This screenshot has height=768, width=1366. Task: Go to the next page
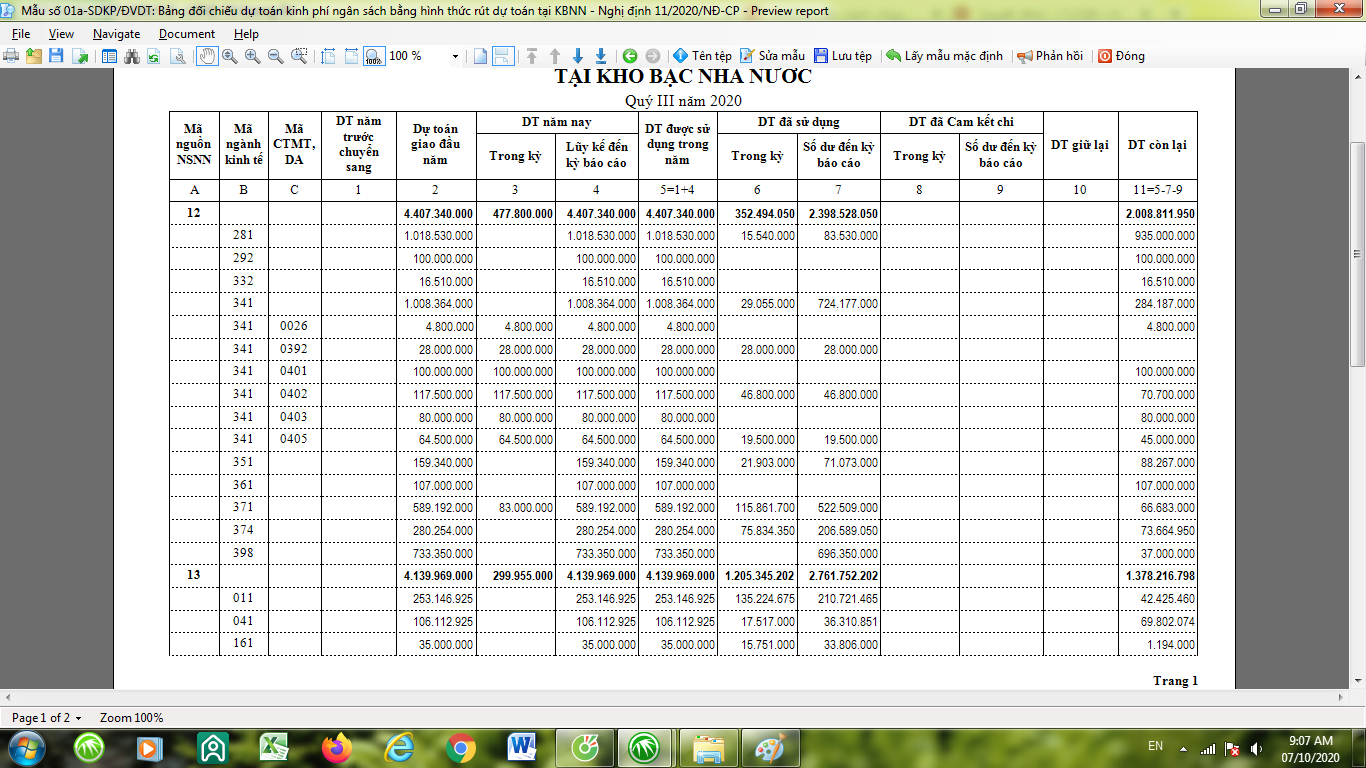578,56
